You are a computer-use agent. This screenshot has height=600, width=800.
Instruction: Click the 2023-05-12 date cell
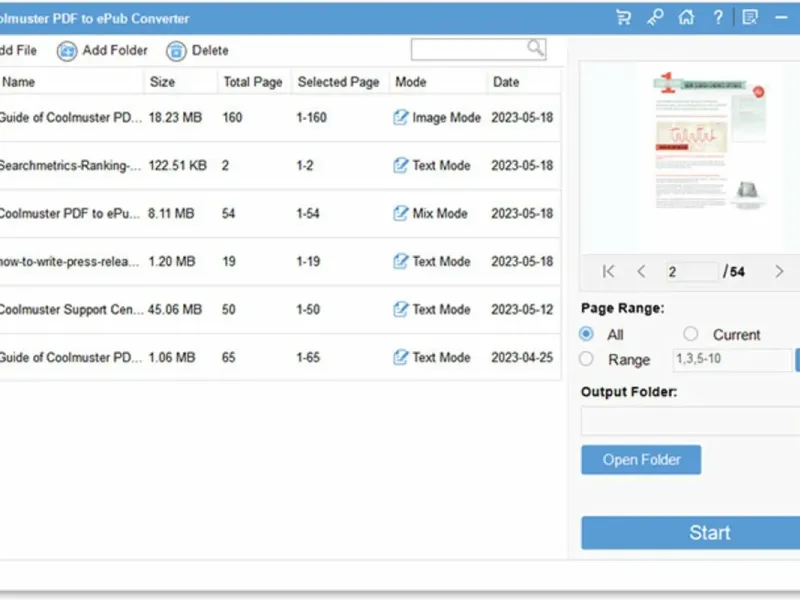522,309
